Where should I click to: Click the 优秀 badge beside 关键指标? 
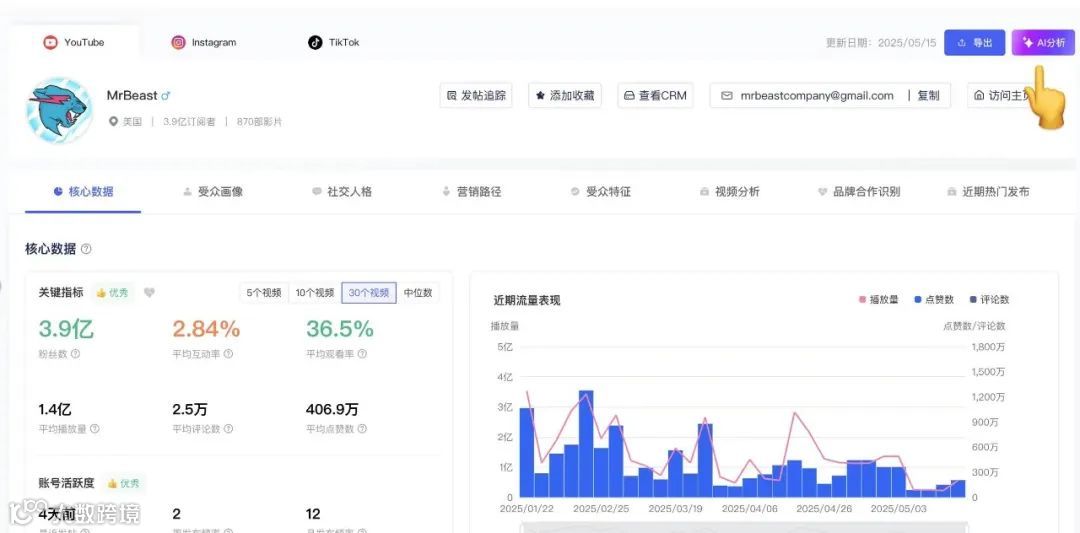pyautogui.click(x=113, y=293)
